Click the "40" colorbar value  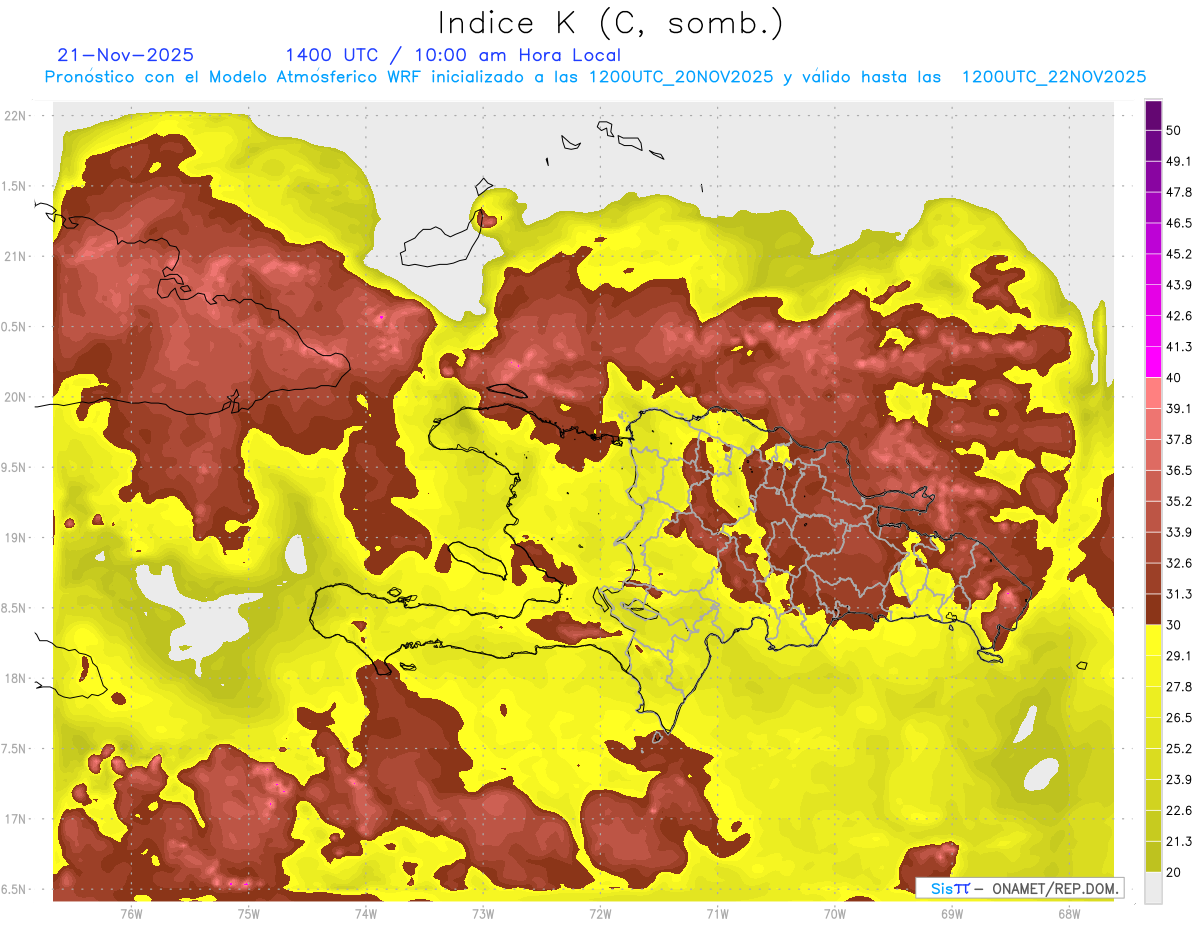point(1174,378)
